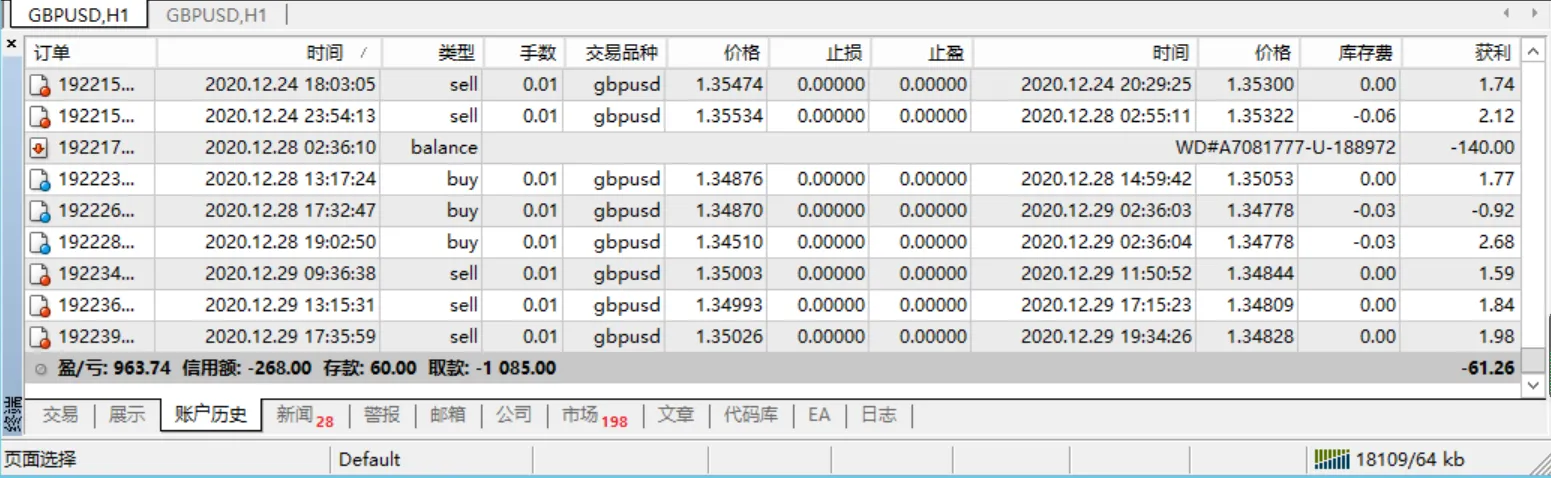Click order icon in 2020.12.24 18:03:05 sell row
Image resolution: width=1551 pixels, height=478 pixels.
pos(41,85)
